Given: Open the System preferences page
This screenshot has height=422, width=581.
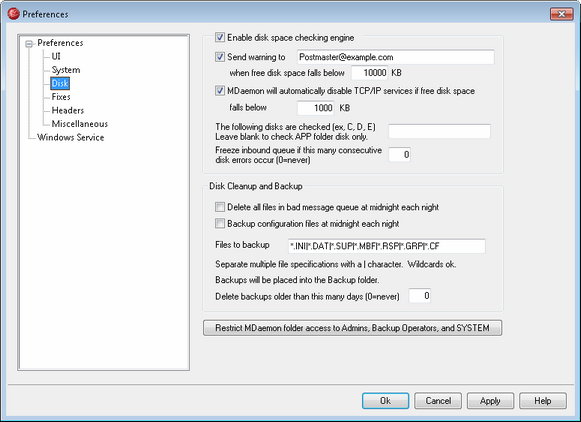Looking at the screenshot, I should [66, 70].
